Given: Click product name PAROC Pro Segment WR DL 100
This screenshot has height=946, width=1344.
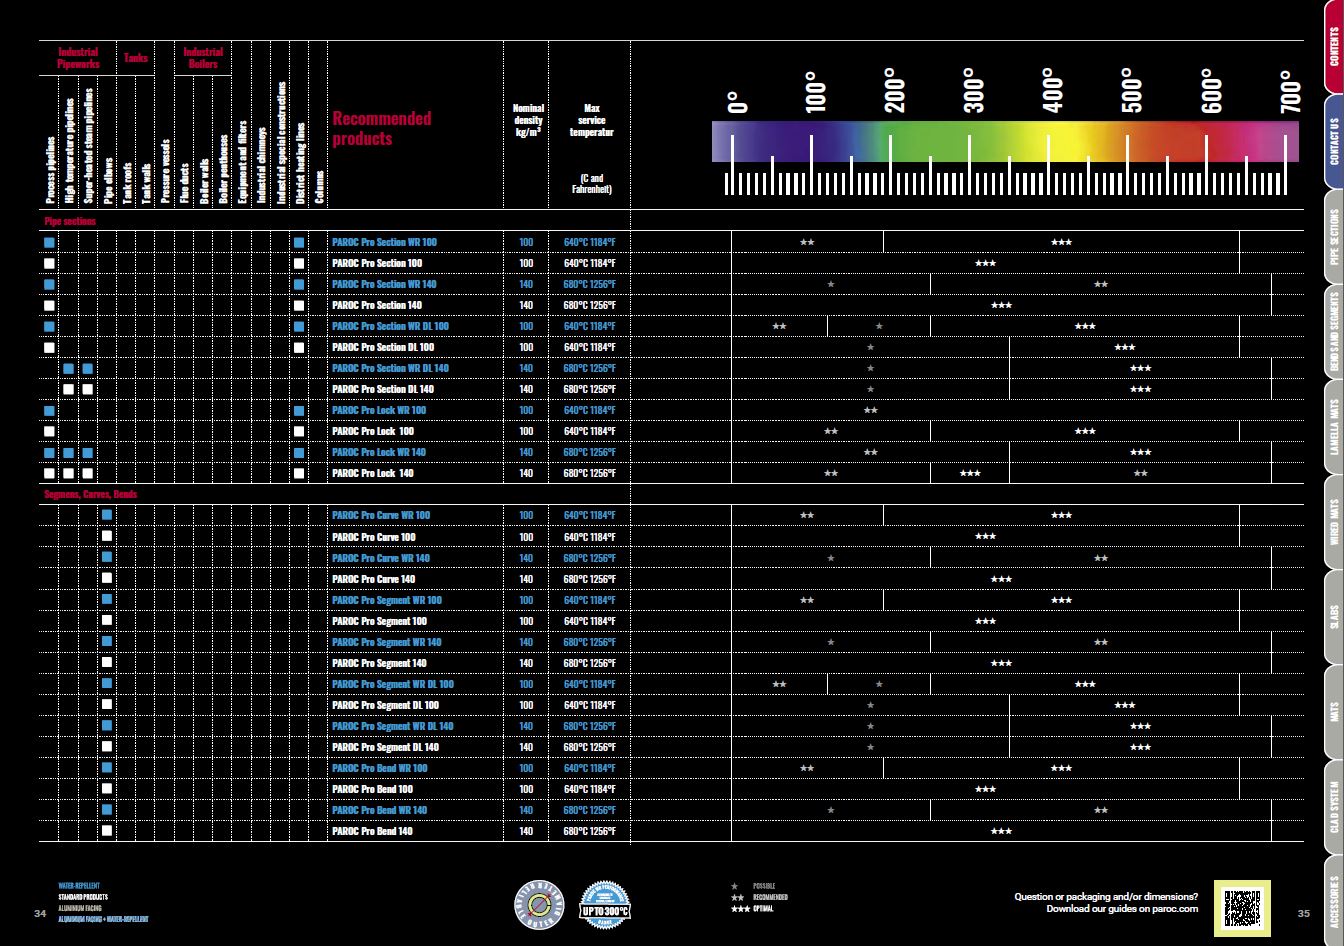Looking at the screenshot, I should pos(393,684).
